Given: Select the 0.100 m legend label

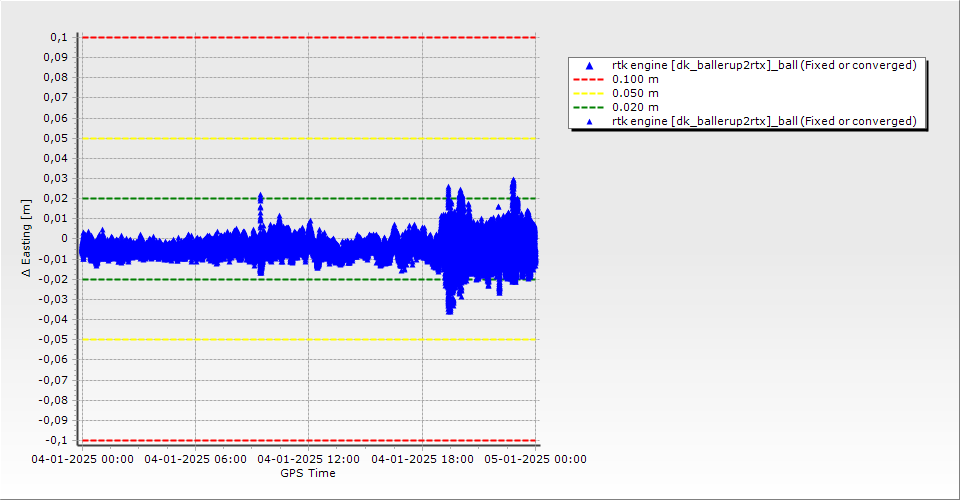Looking at the screenshot, I should 635,79.
